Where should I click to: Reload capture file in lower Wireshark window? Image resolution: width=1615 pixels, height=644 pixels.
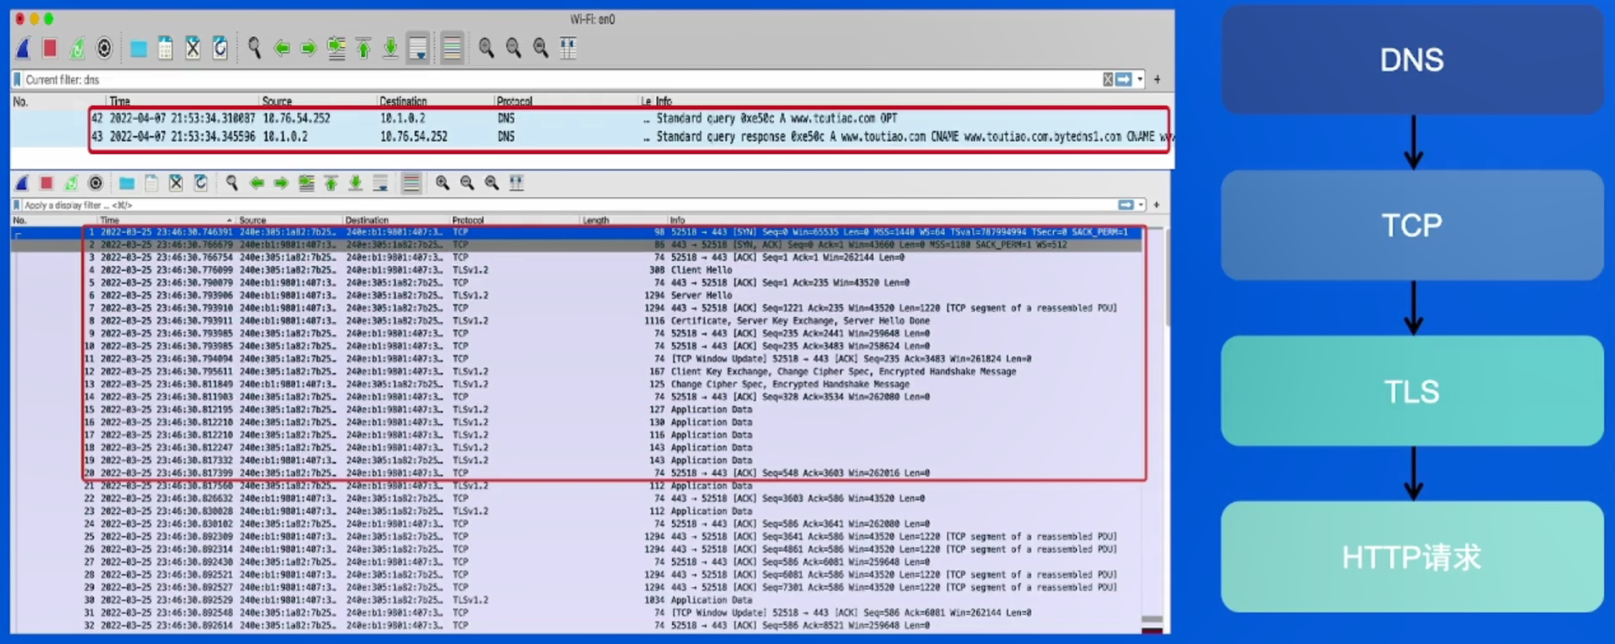[201, 183]
